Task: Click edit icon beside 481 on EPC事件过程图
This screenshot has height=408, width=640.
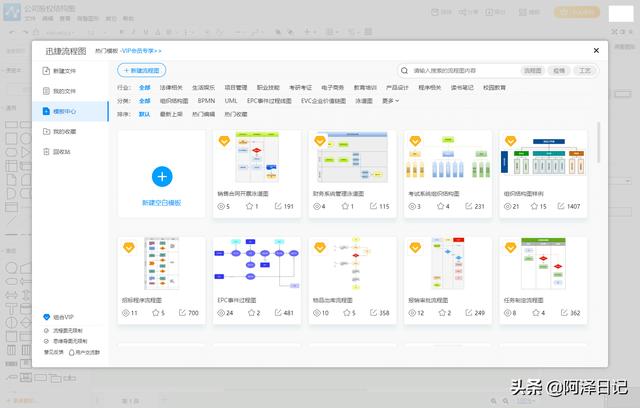Action: point(278,313)
